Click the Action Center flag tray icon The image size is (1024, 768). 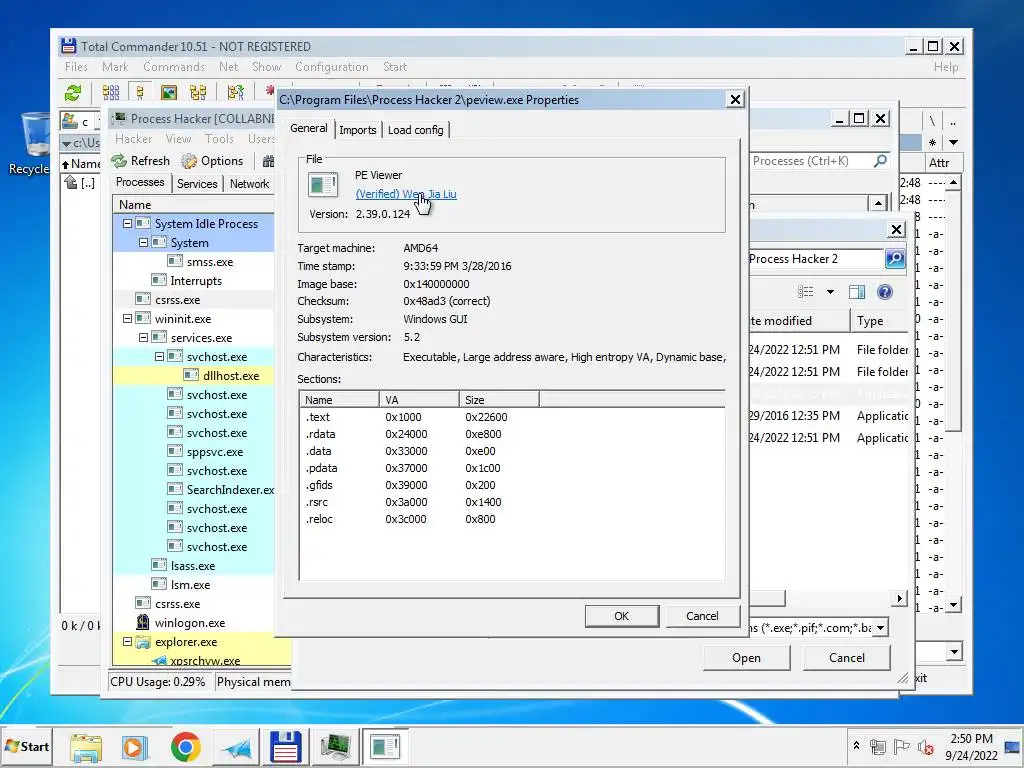point(901,746)
